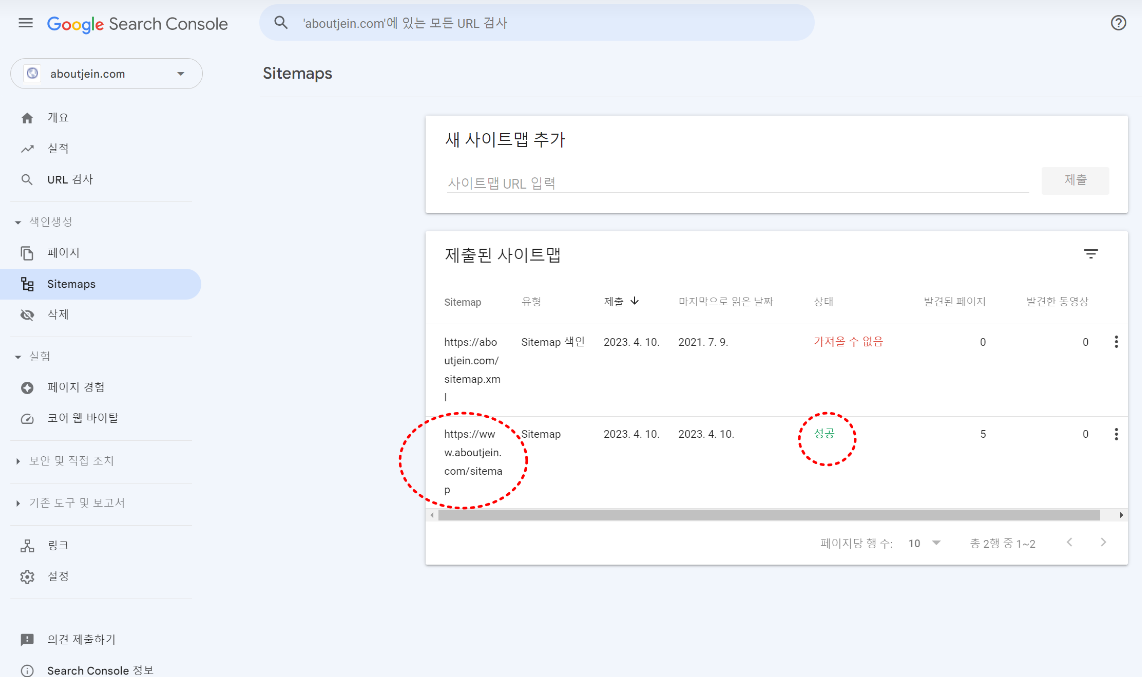Click the Sitemaps tree icon in sidebar
Image resolution: width=1142 pixels, height=677 pixels.
coord(27,284)
